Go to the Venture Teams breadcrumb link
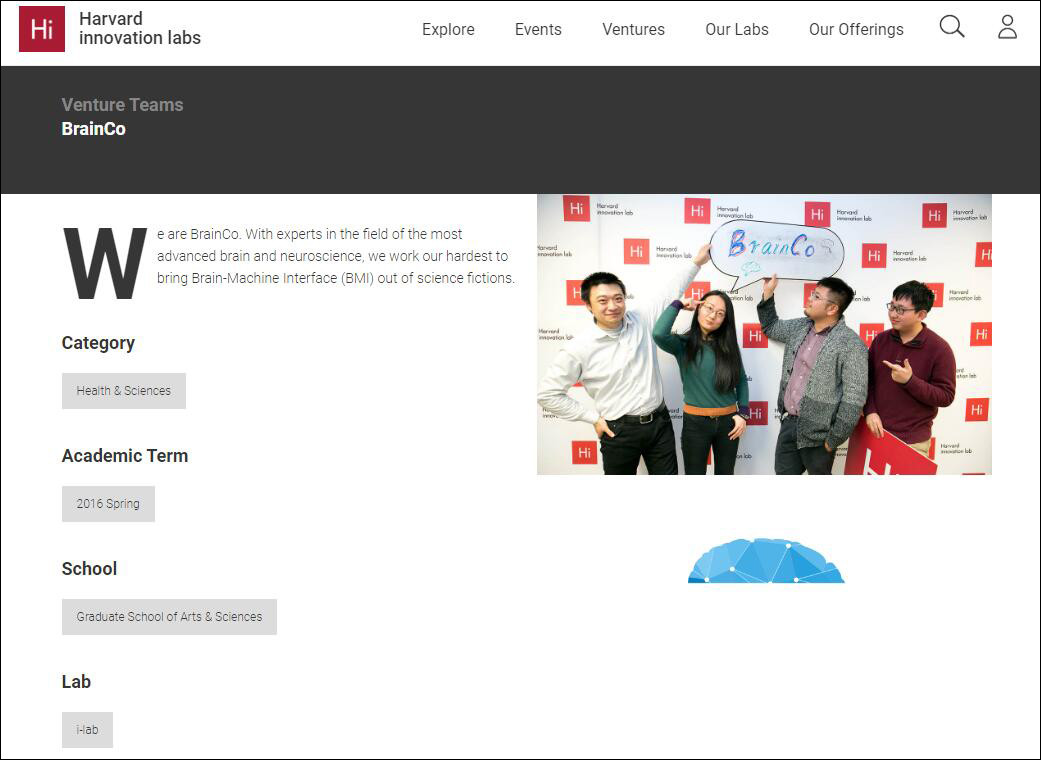 point(122,105)
